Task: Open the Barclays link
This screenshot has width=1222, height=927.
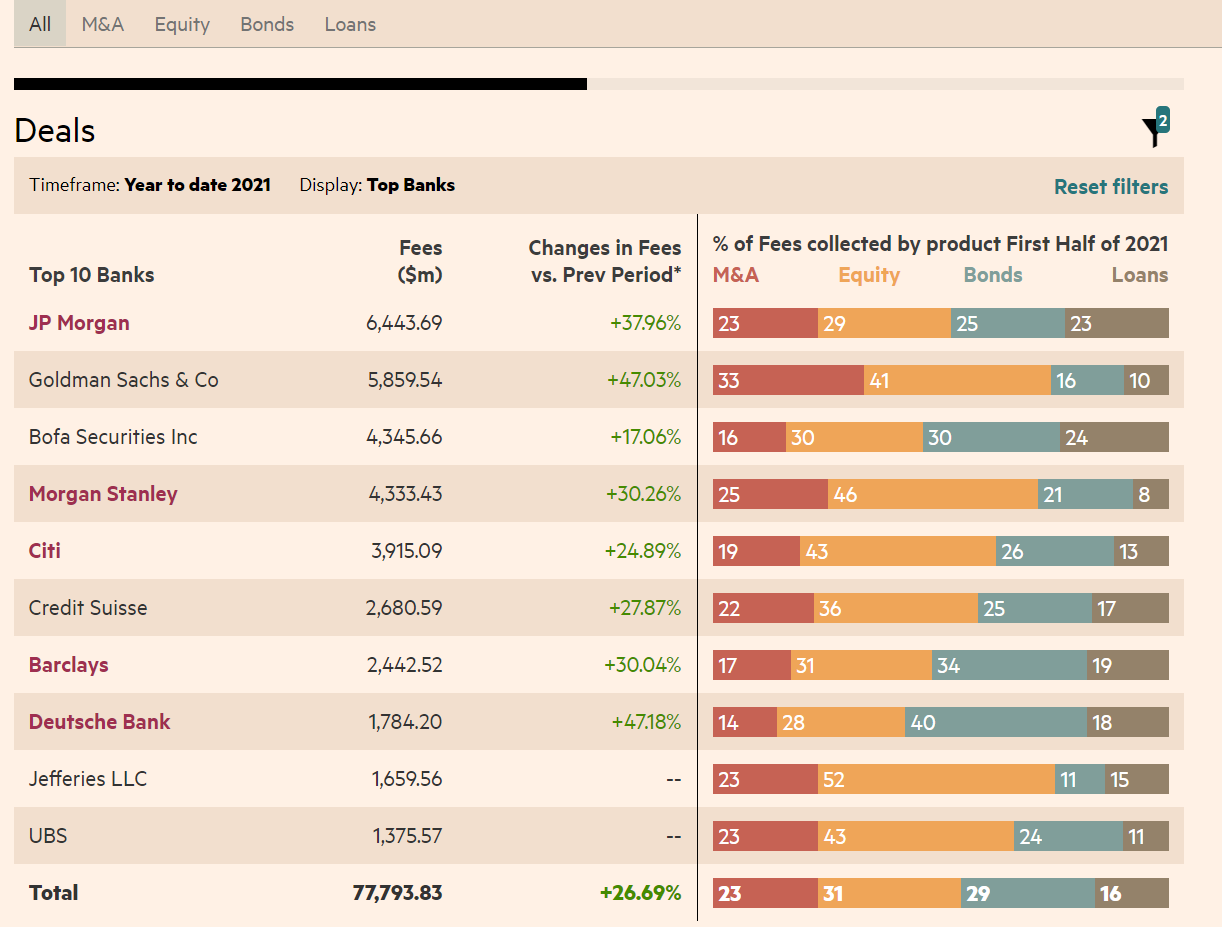Action: [x=68, y=665]
